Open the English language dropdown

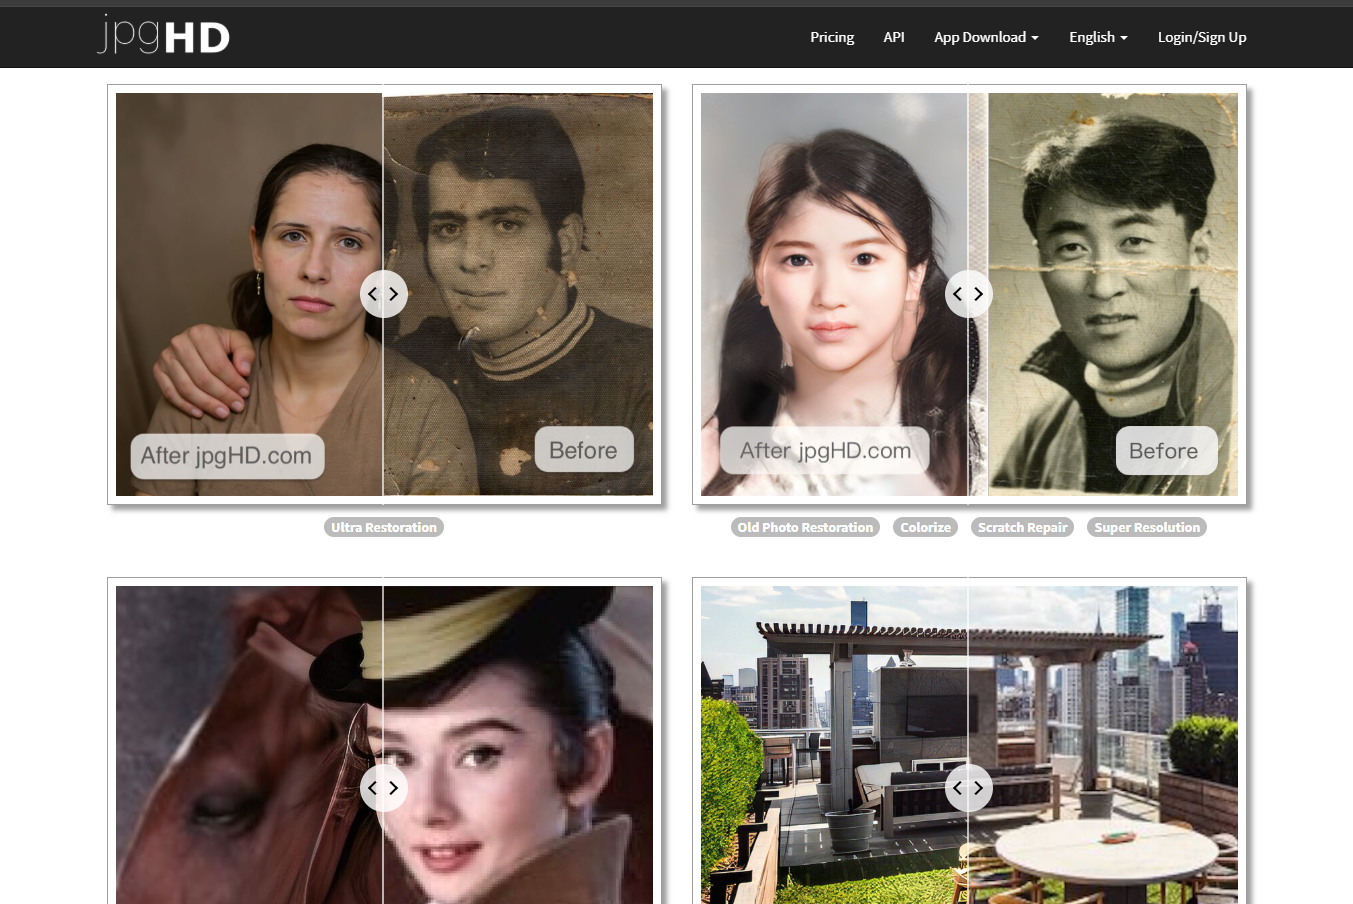pyautogui.click(x=1098, y=37)
